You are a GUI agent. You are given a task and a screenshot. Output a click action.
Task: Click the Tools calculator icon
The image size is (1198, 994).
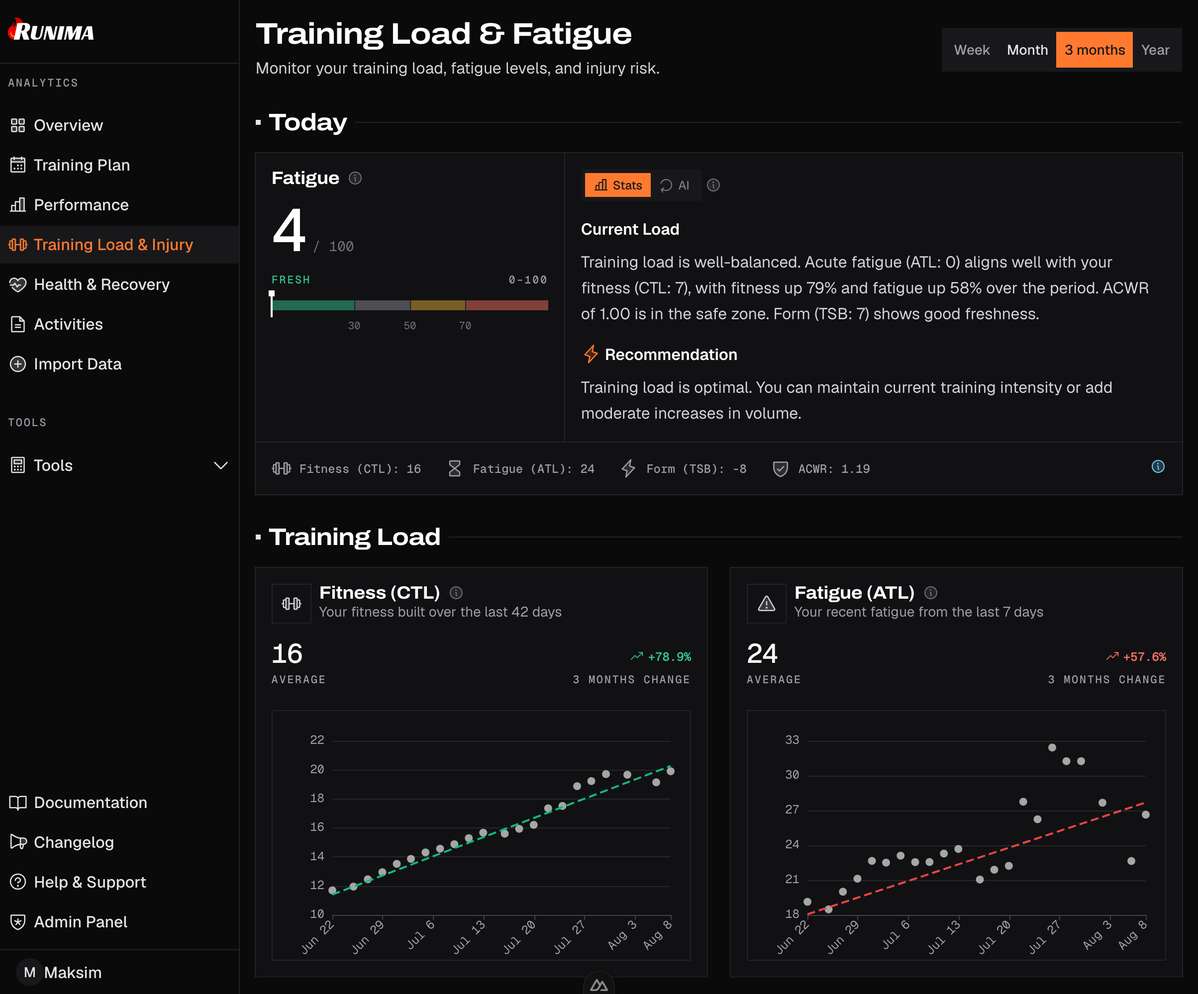tap(18, 465)
